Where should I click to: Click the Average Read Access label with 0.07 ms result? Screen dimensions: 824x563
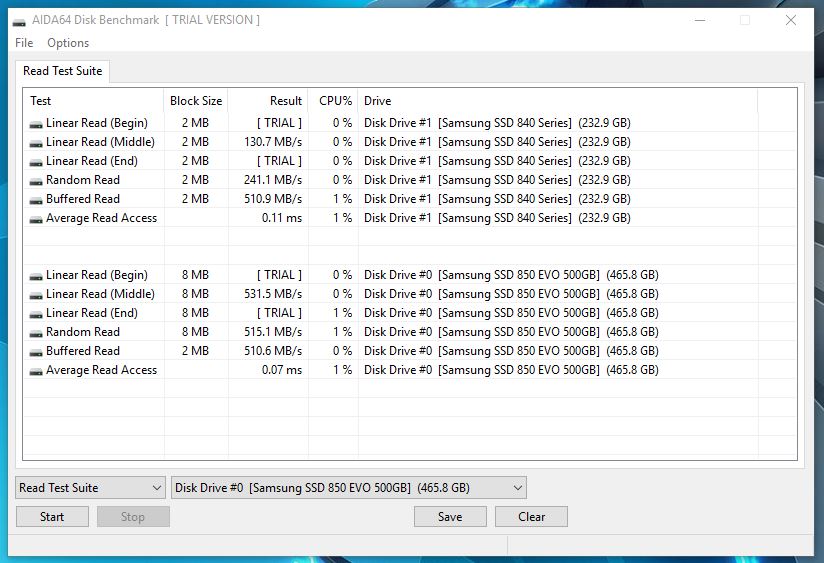101,370
